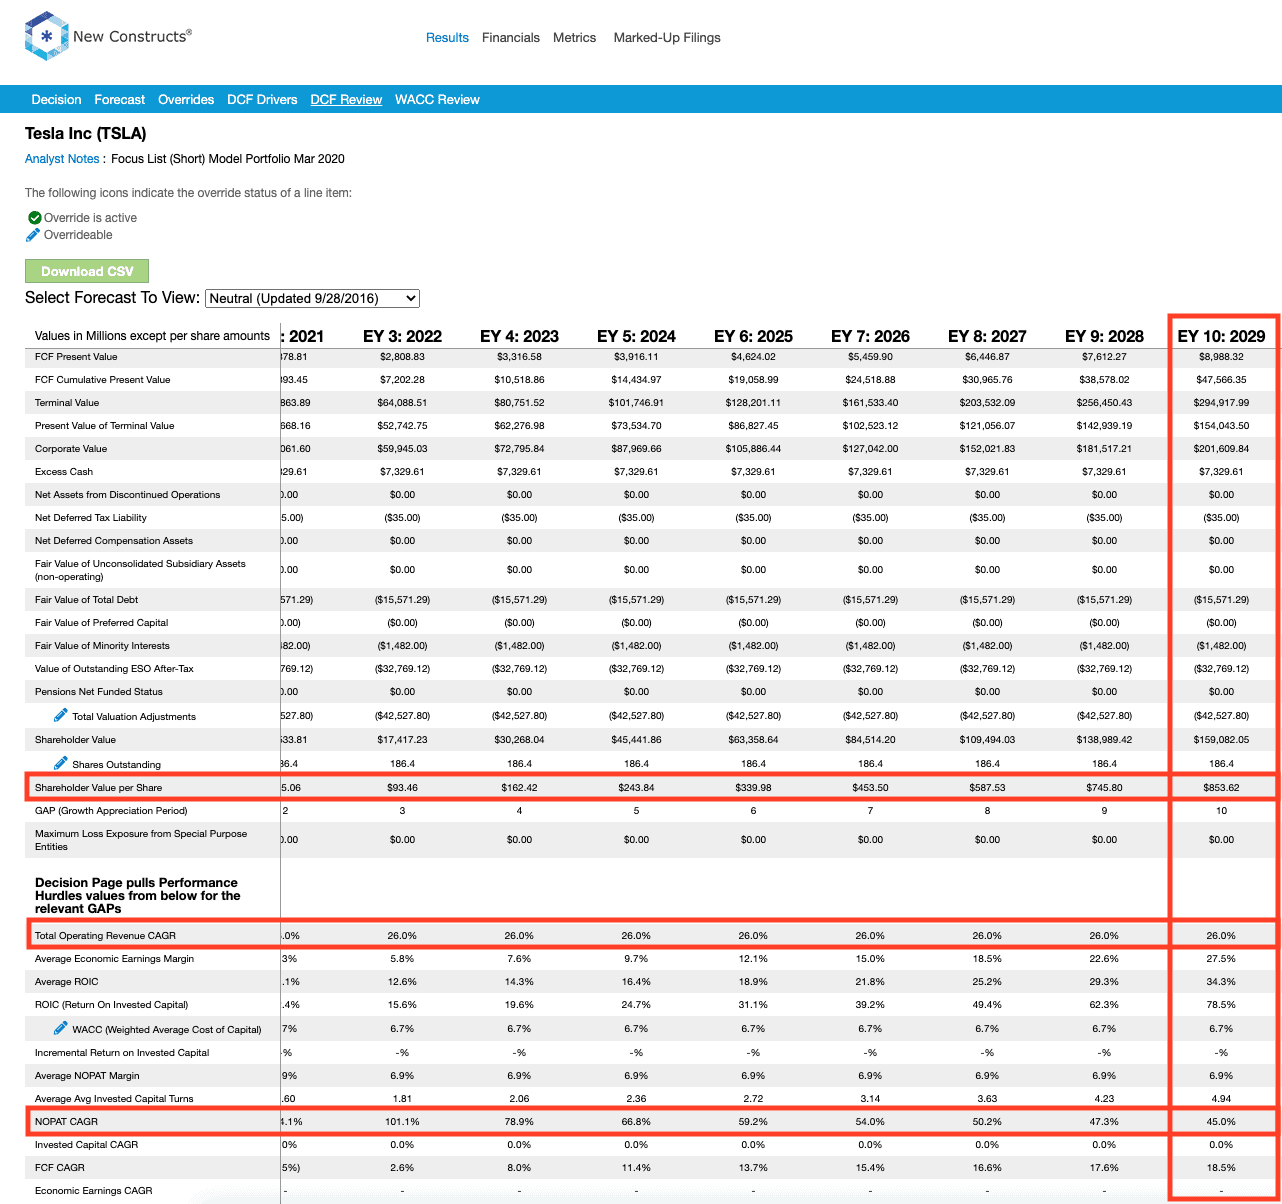
Task: Click the Terminal Value row label
Action: 67,403
